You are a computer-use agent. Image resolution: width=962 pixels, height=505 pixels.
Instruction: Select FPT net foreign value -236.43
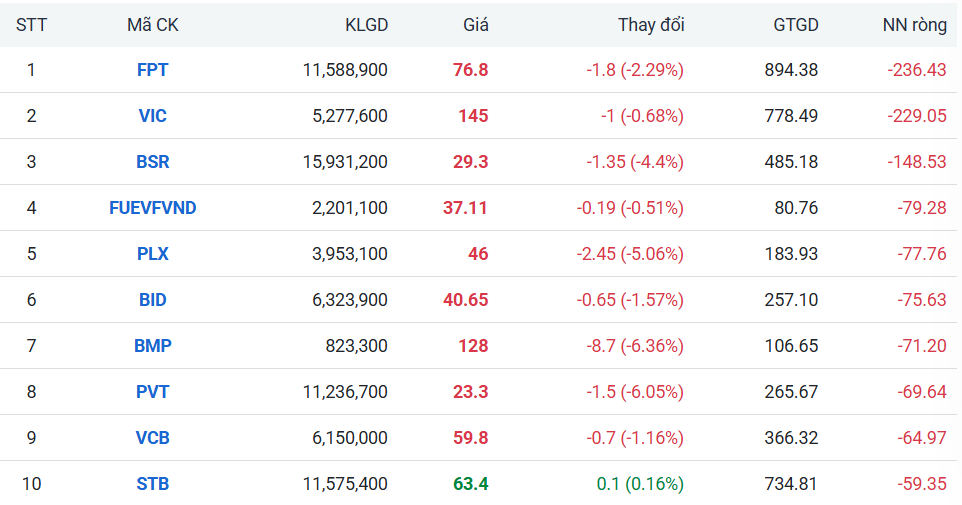coord(917,70)
